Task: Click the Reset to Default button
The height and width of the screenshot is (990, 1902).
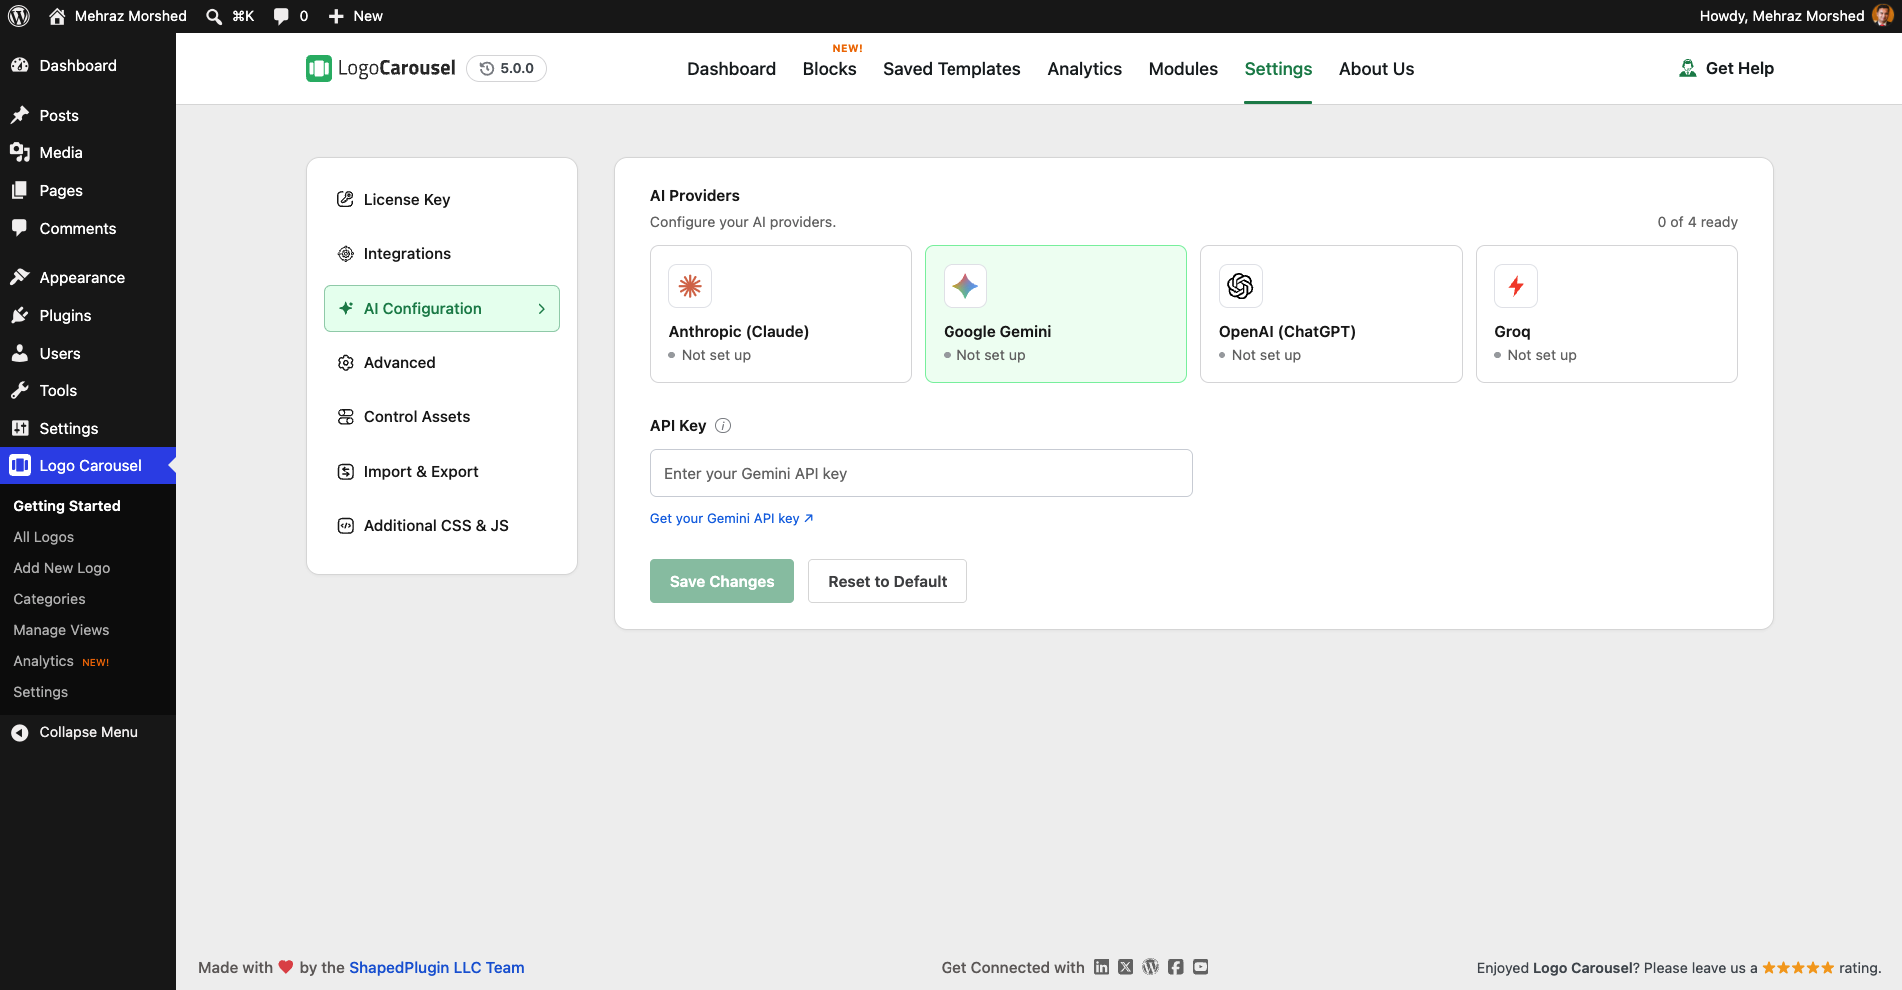Action: click(x=887, y=581)
